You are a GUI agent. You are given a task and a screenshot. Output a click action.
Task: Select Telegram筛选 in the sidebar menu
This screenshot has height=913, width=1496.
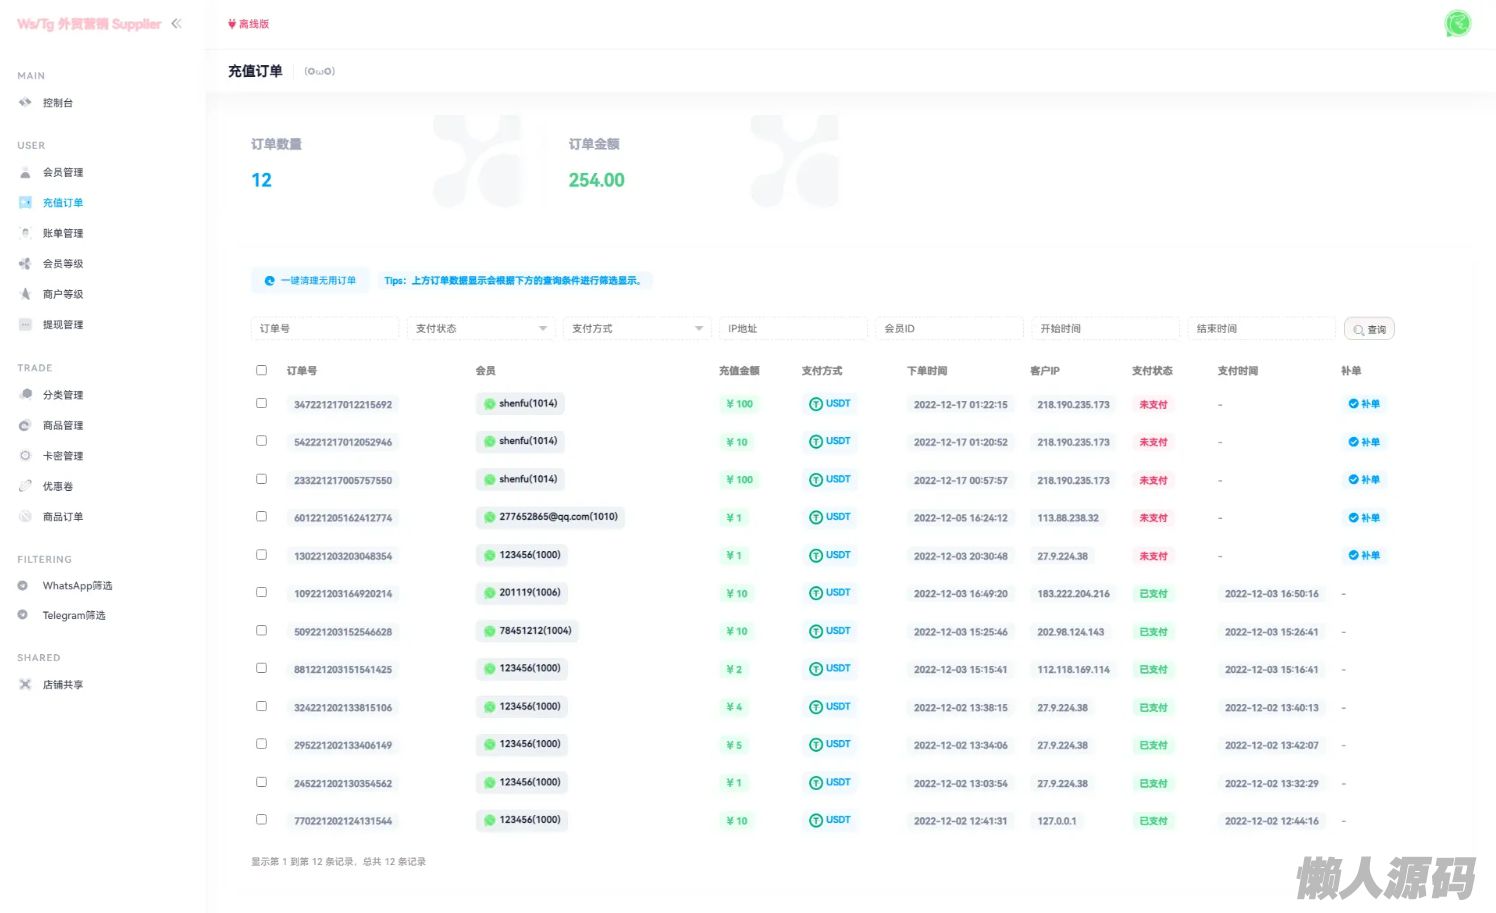[73, 616]
